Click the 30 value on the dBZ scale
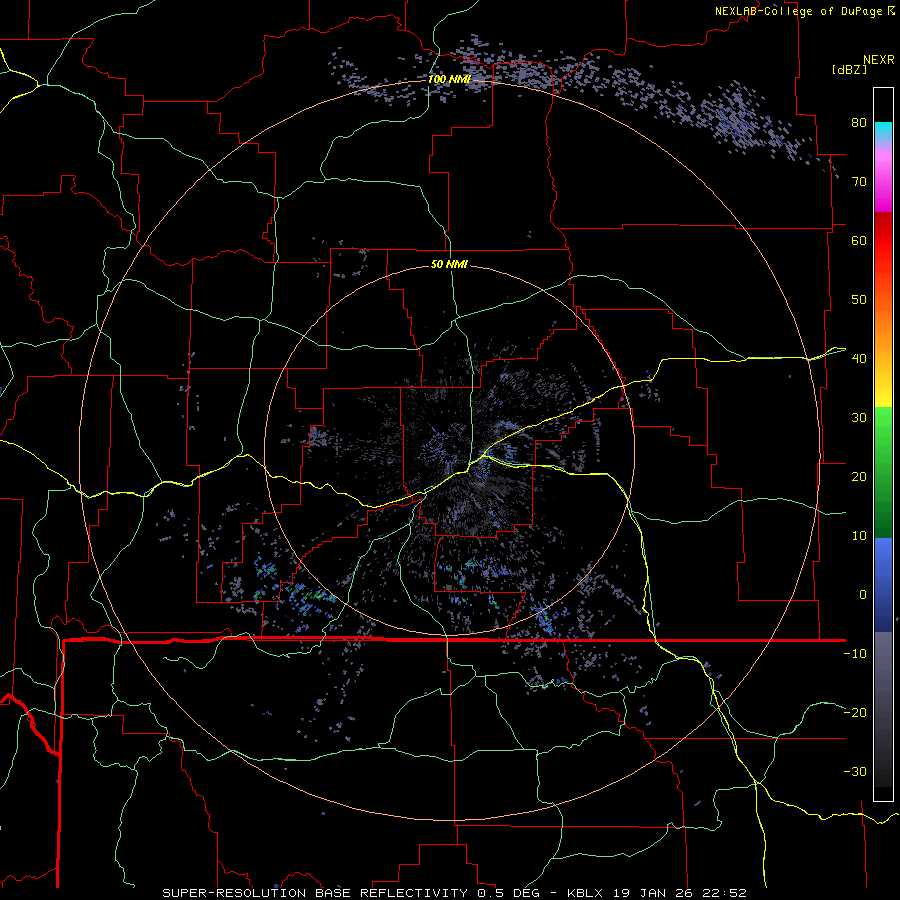Screen dimensions: 900x900 pyautogui.click(x=859, y=418)
